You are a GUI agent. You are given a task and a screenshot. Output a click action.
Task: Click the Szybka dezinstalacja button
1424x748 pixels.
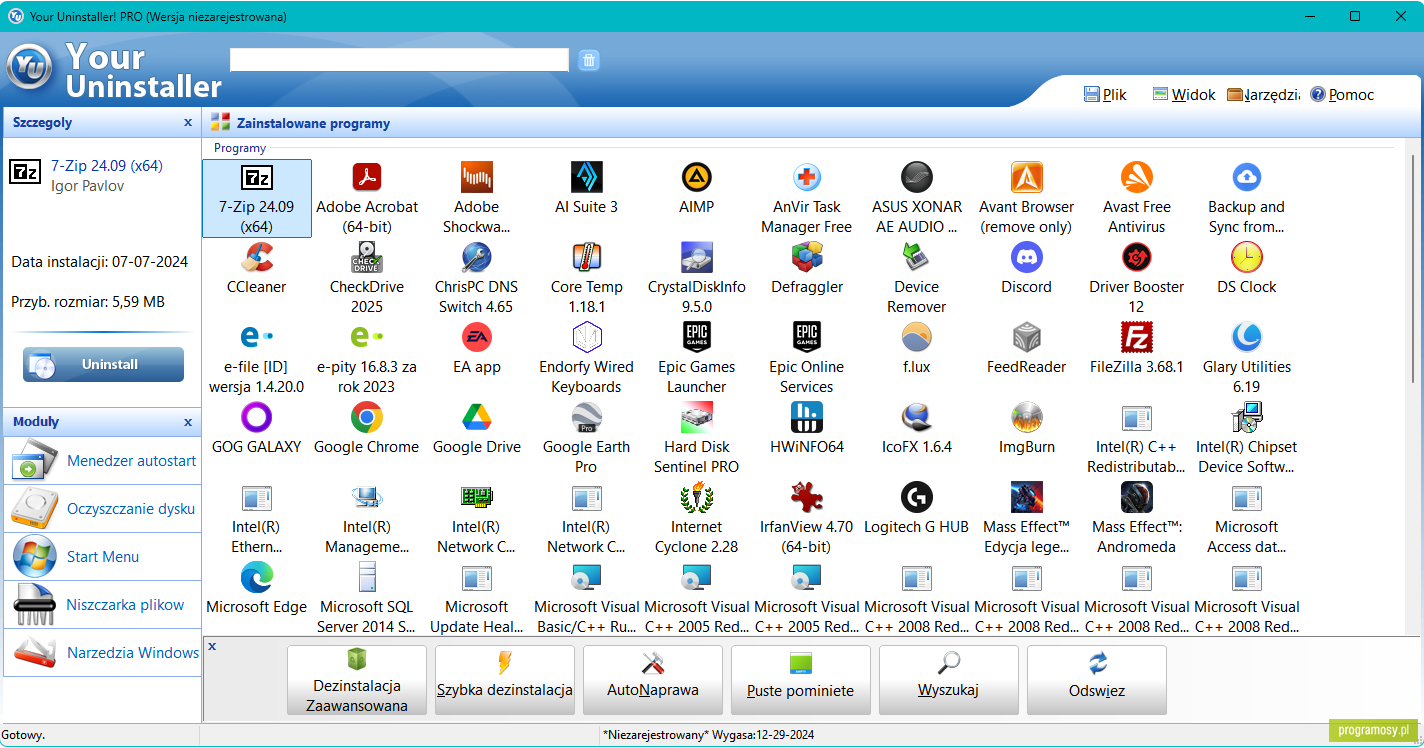(505, 680)
